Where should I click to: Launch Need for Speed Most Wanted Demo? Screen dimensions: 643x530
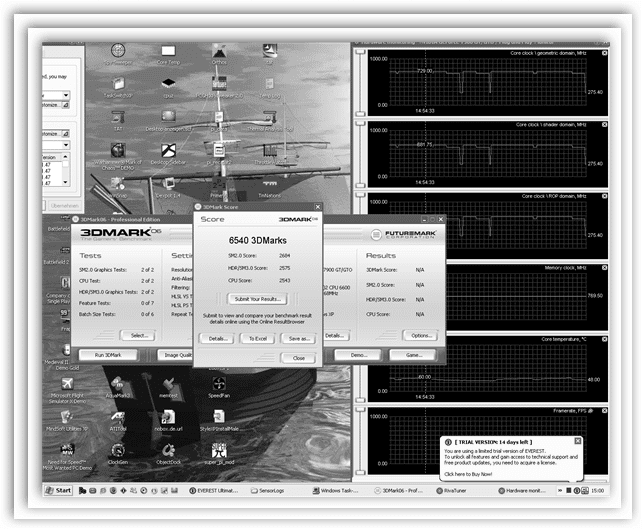tap(67, 457)
